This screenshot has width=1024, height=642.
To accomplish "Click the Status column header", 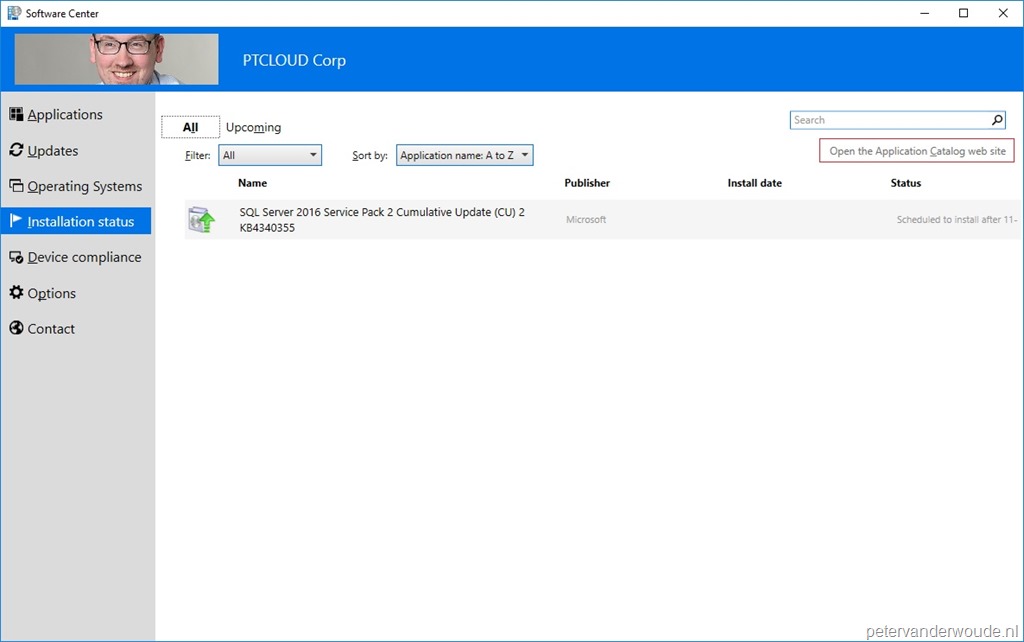I will click(905, 183).
